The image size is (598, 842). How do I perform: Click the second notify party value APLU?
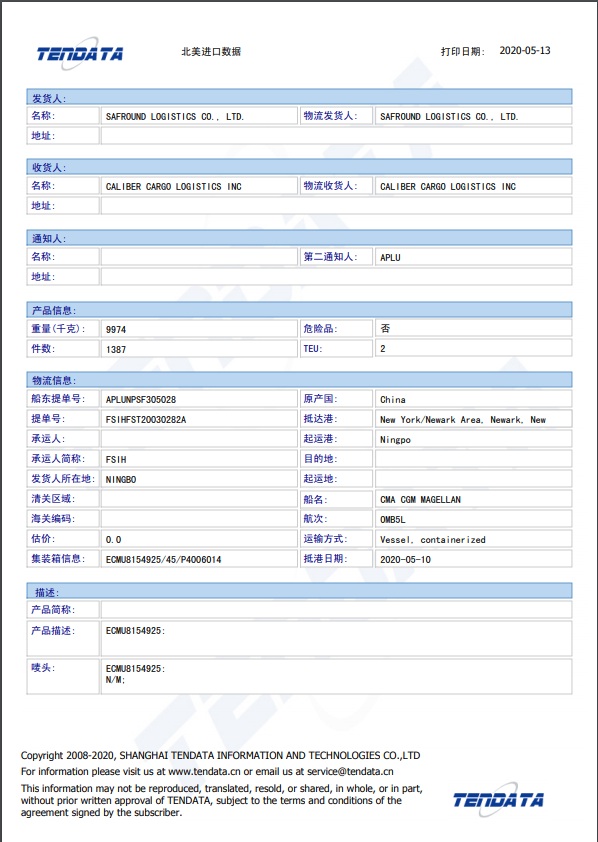click(x=390, y=257)
